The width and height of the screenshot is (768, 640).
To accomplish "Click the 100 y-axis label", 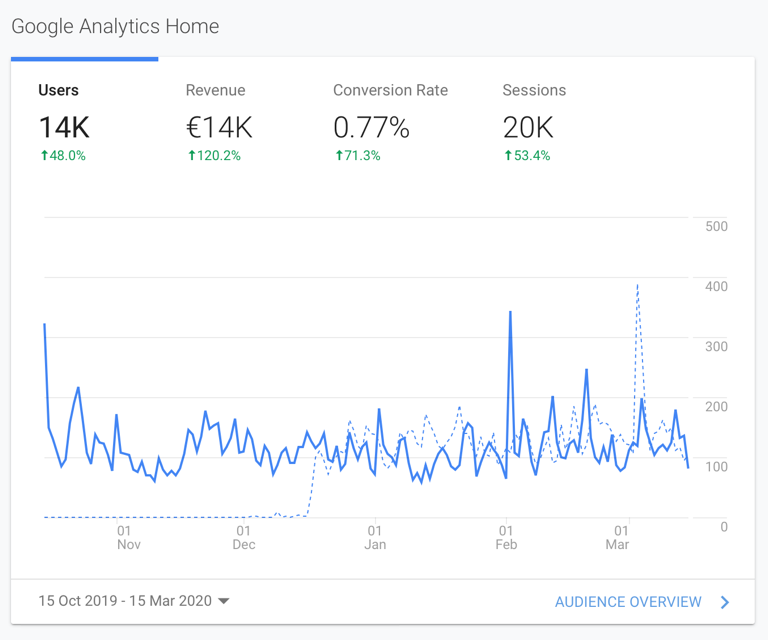I will pyautogui.click(x=716, y=467).
